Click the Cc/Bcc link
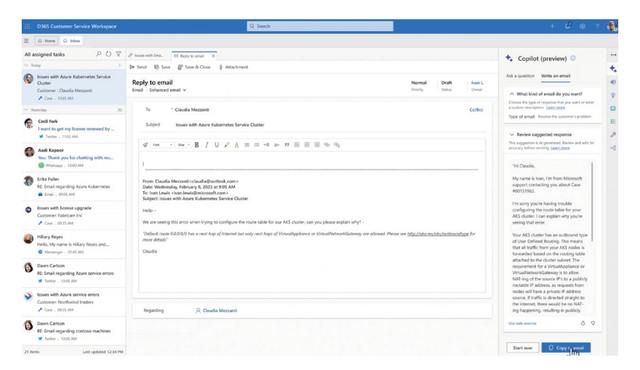The height and width of the screenshot is (370, 640). [x=476, y=110]
